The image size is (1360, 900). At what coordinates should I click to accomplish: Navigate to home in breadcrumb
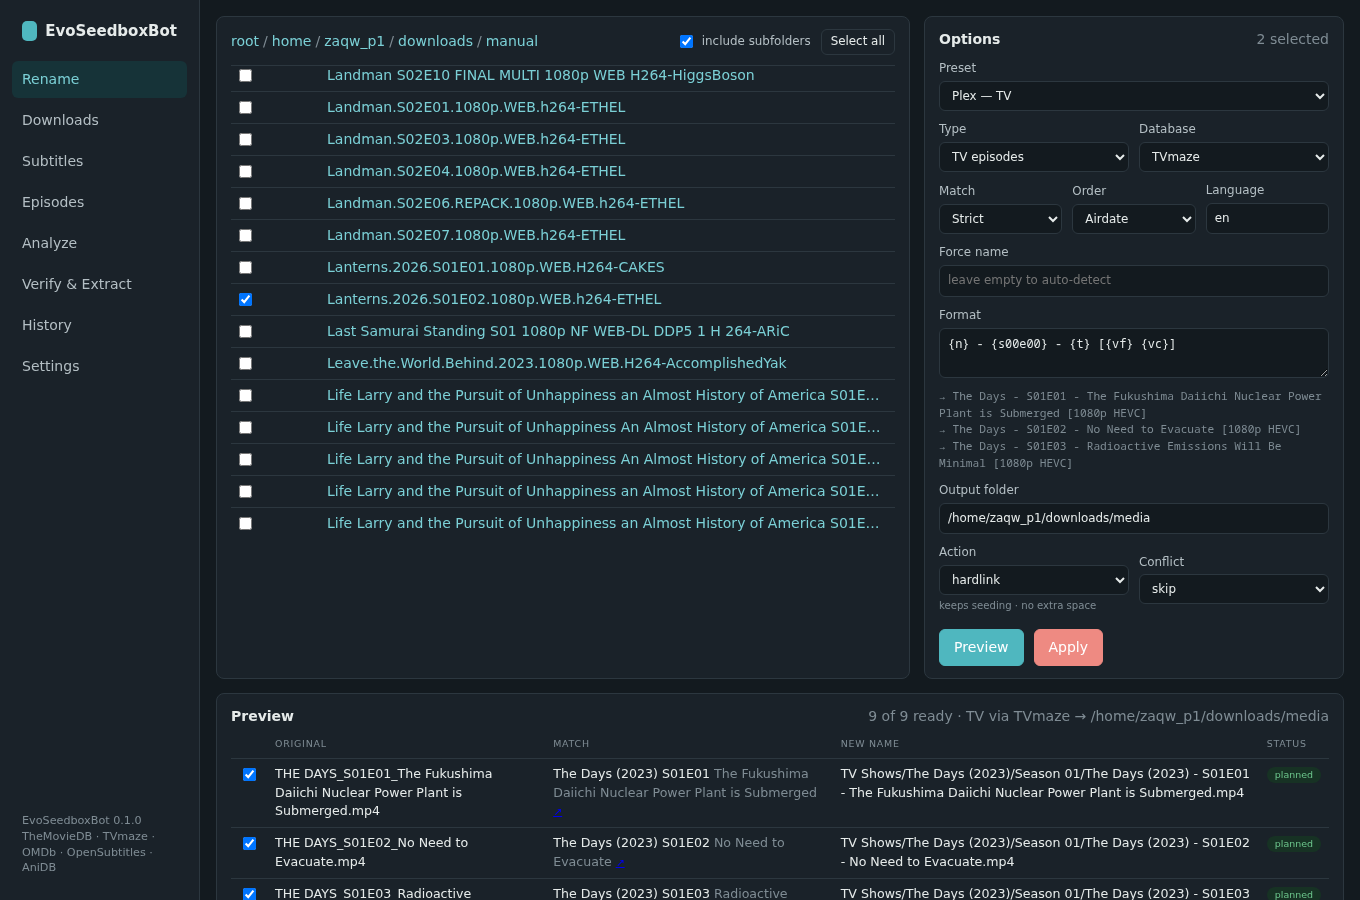pyautogui.click(x=291, y=41)
